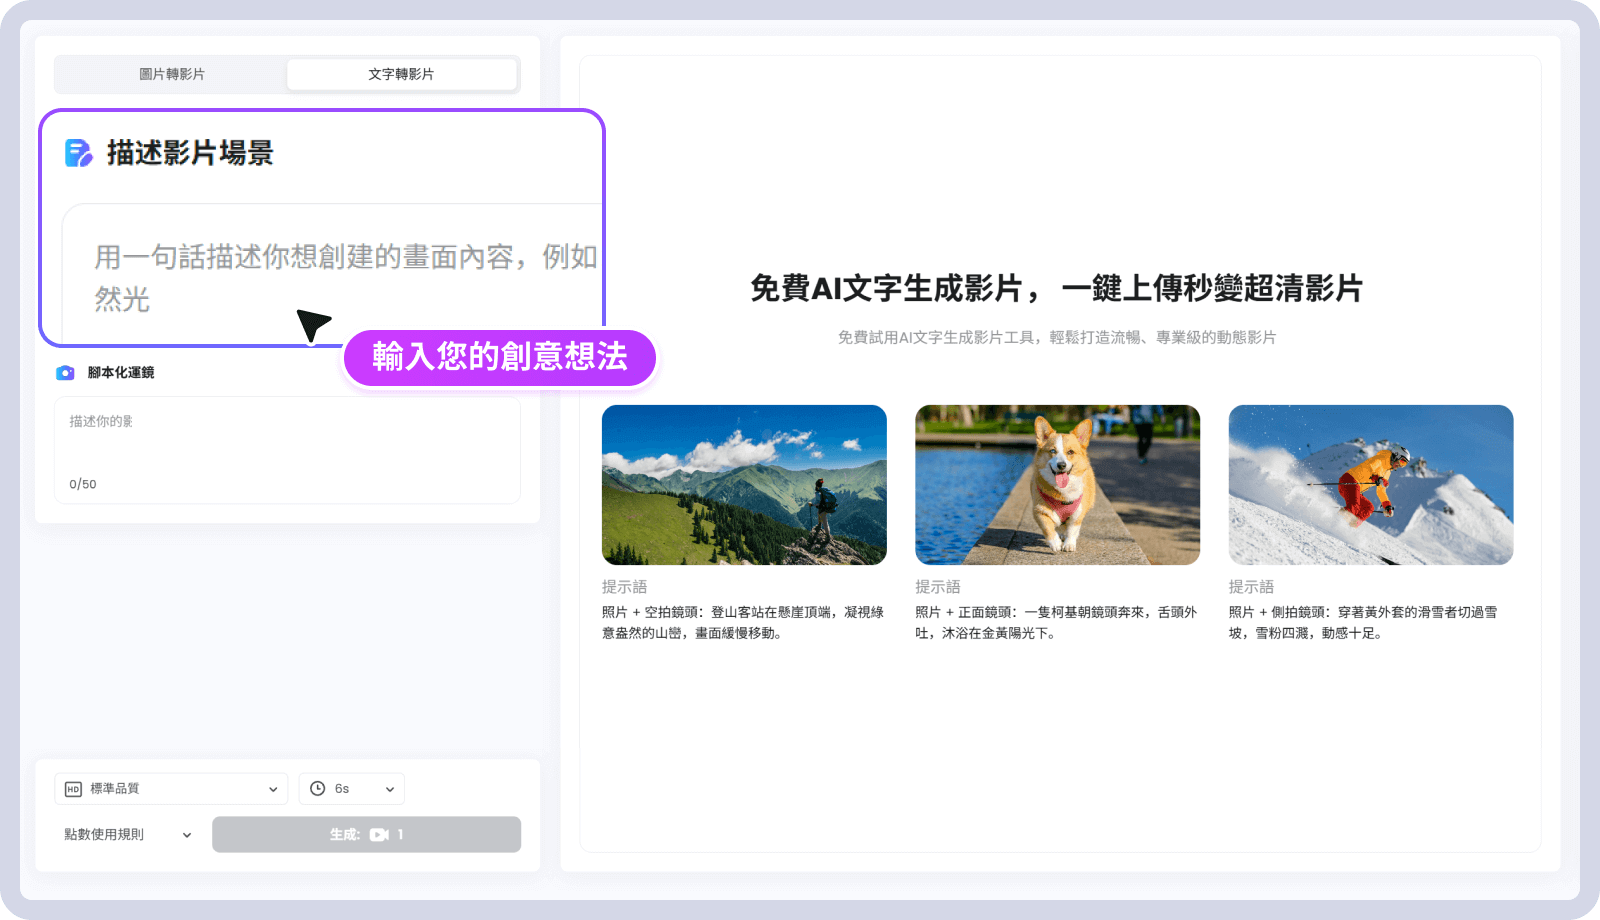1600x920 pixels.
Task: Click the prompt text starting 照片 + 空拍鏡頭
Action: pos(743,622)
